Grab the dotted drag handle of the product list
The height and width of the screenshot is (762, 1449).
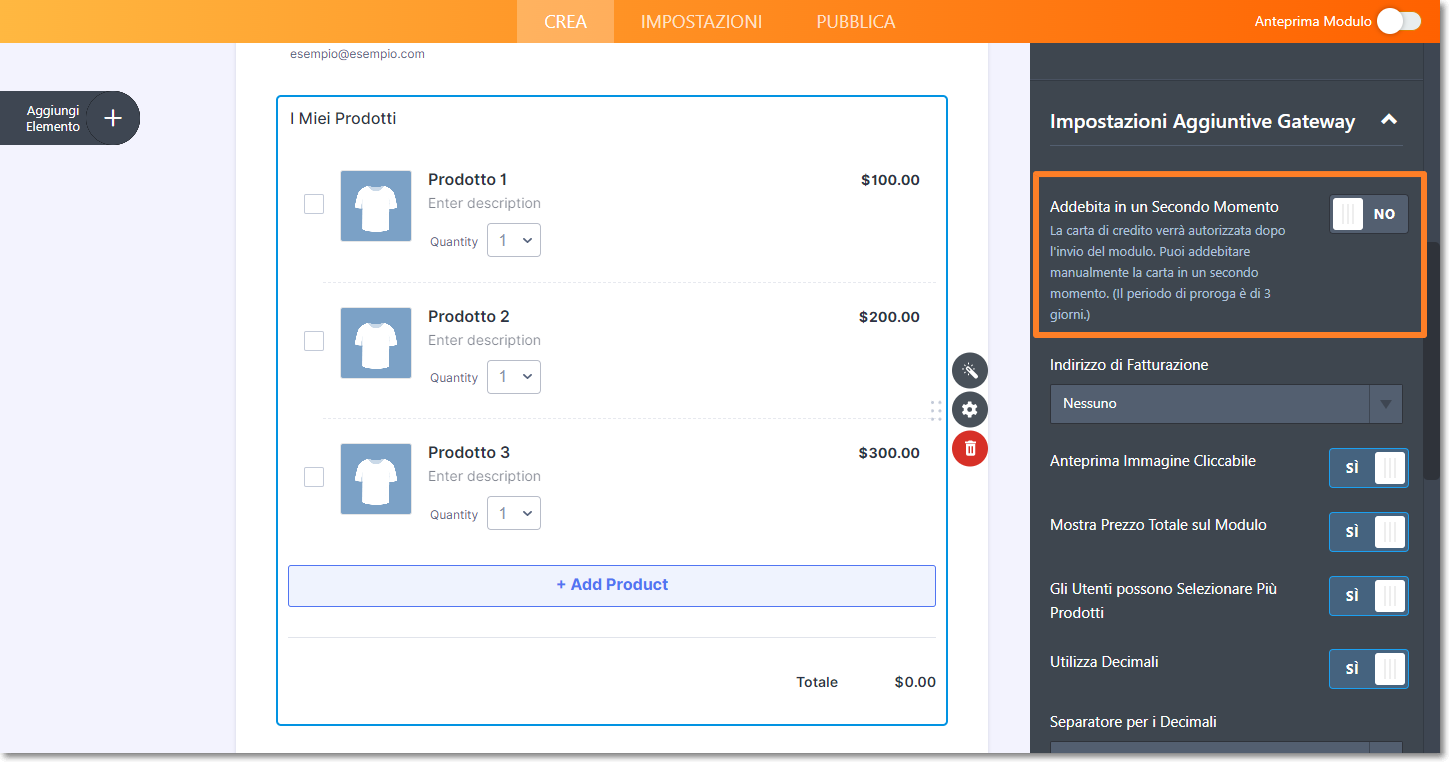(x=936, y=410)
